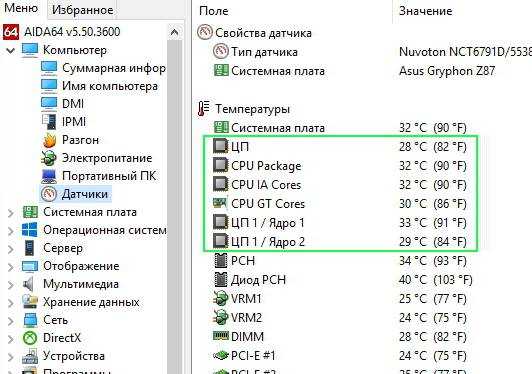Click the chip icon next to CPU Package
The width and height of the screenshot is (532, 374).
[221, 165]
